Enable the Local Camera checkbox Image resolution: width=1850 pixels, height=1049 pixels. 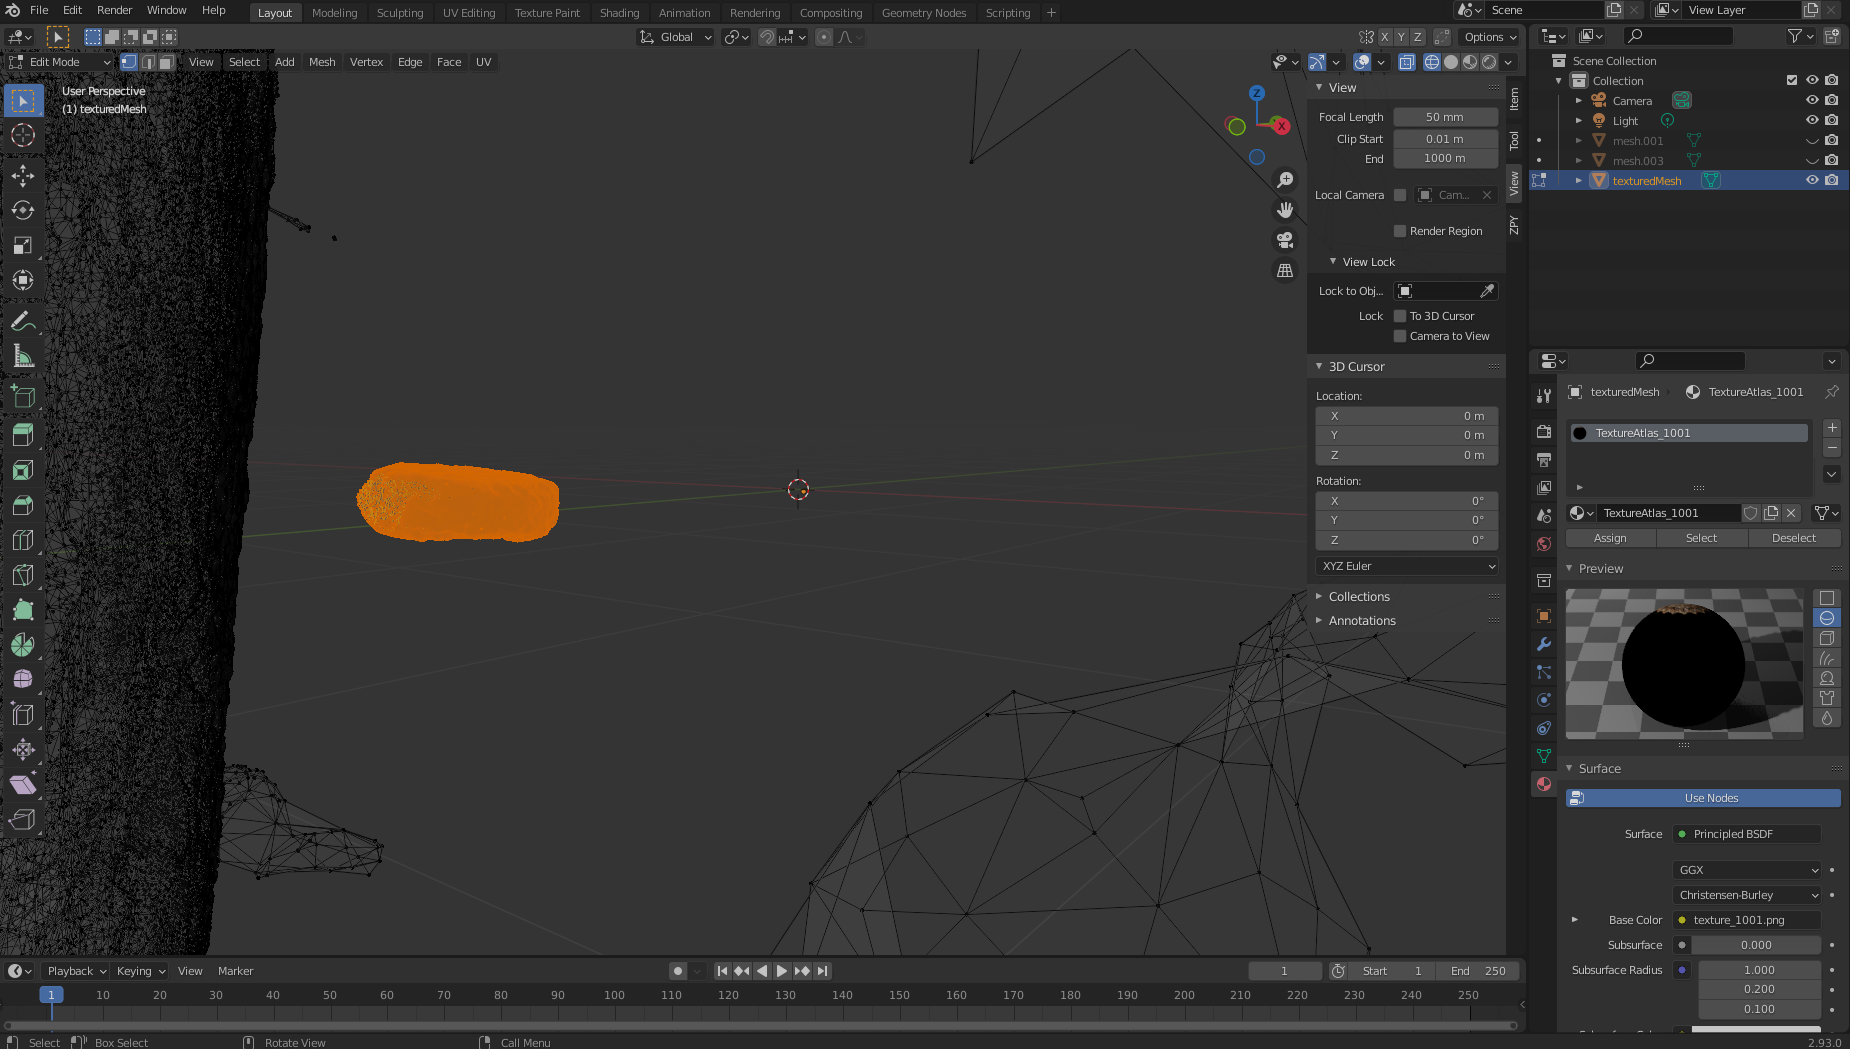[x=1400, y=195]
